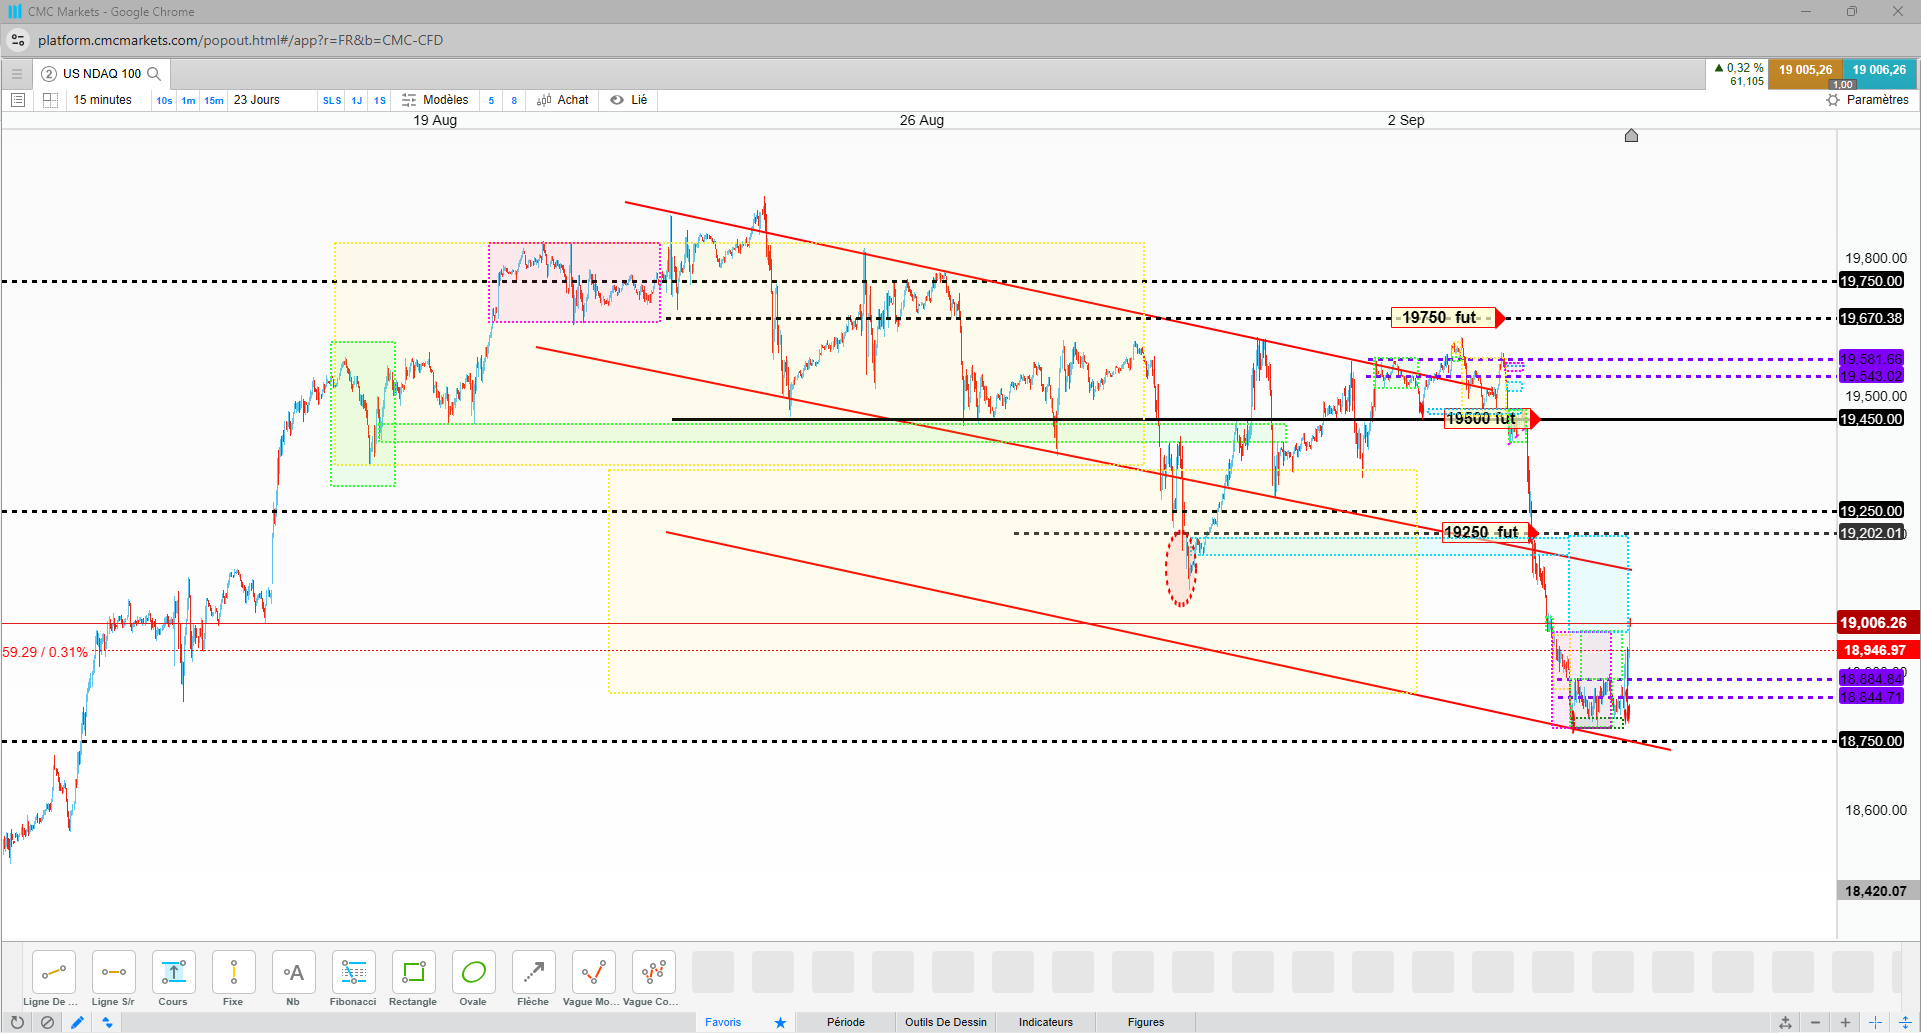Select the Rectangle drawing tool

coord(413,979)
